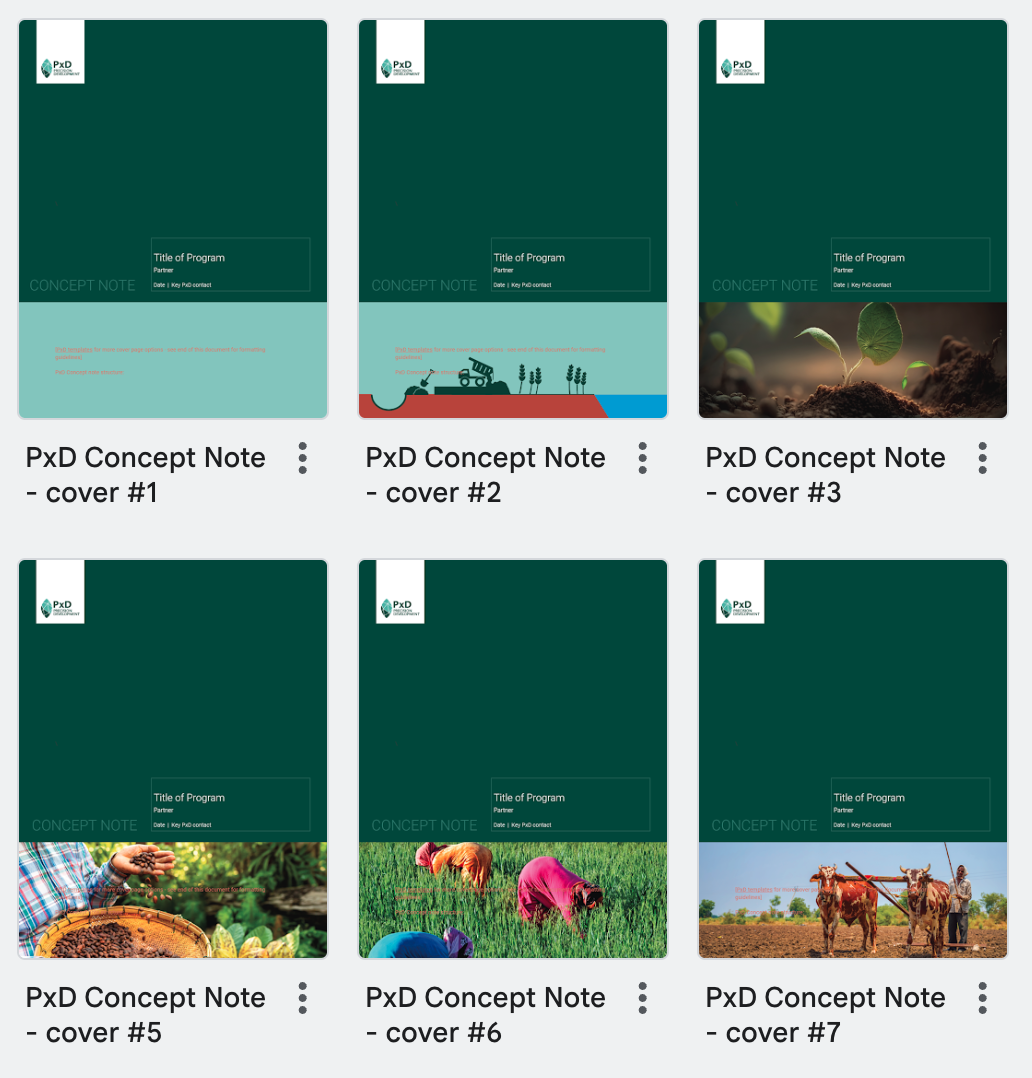Open more options for cover #6
Image resolution: width=1032 pixels, height=1078 pixels.
tap(642, 998)
